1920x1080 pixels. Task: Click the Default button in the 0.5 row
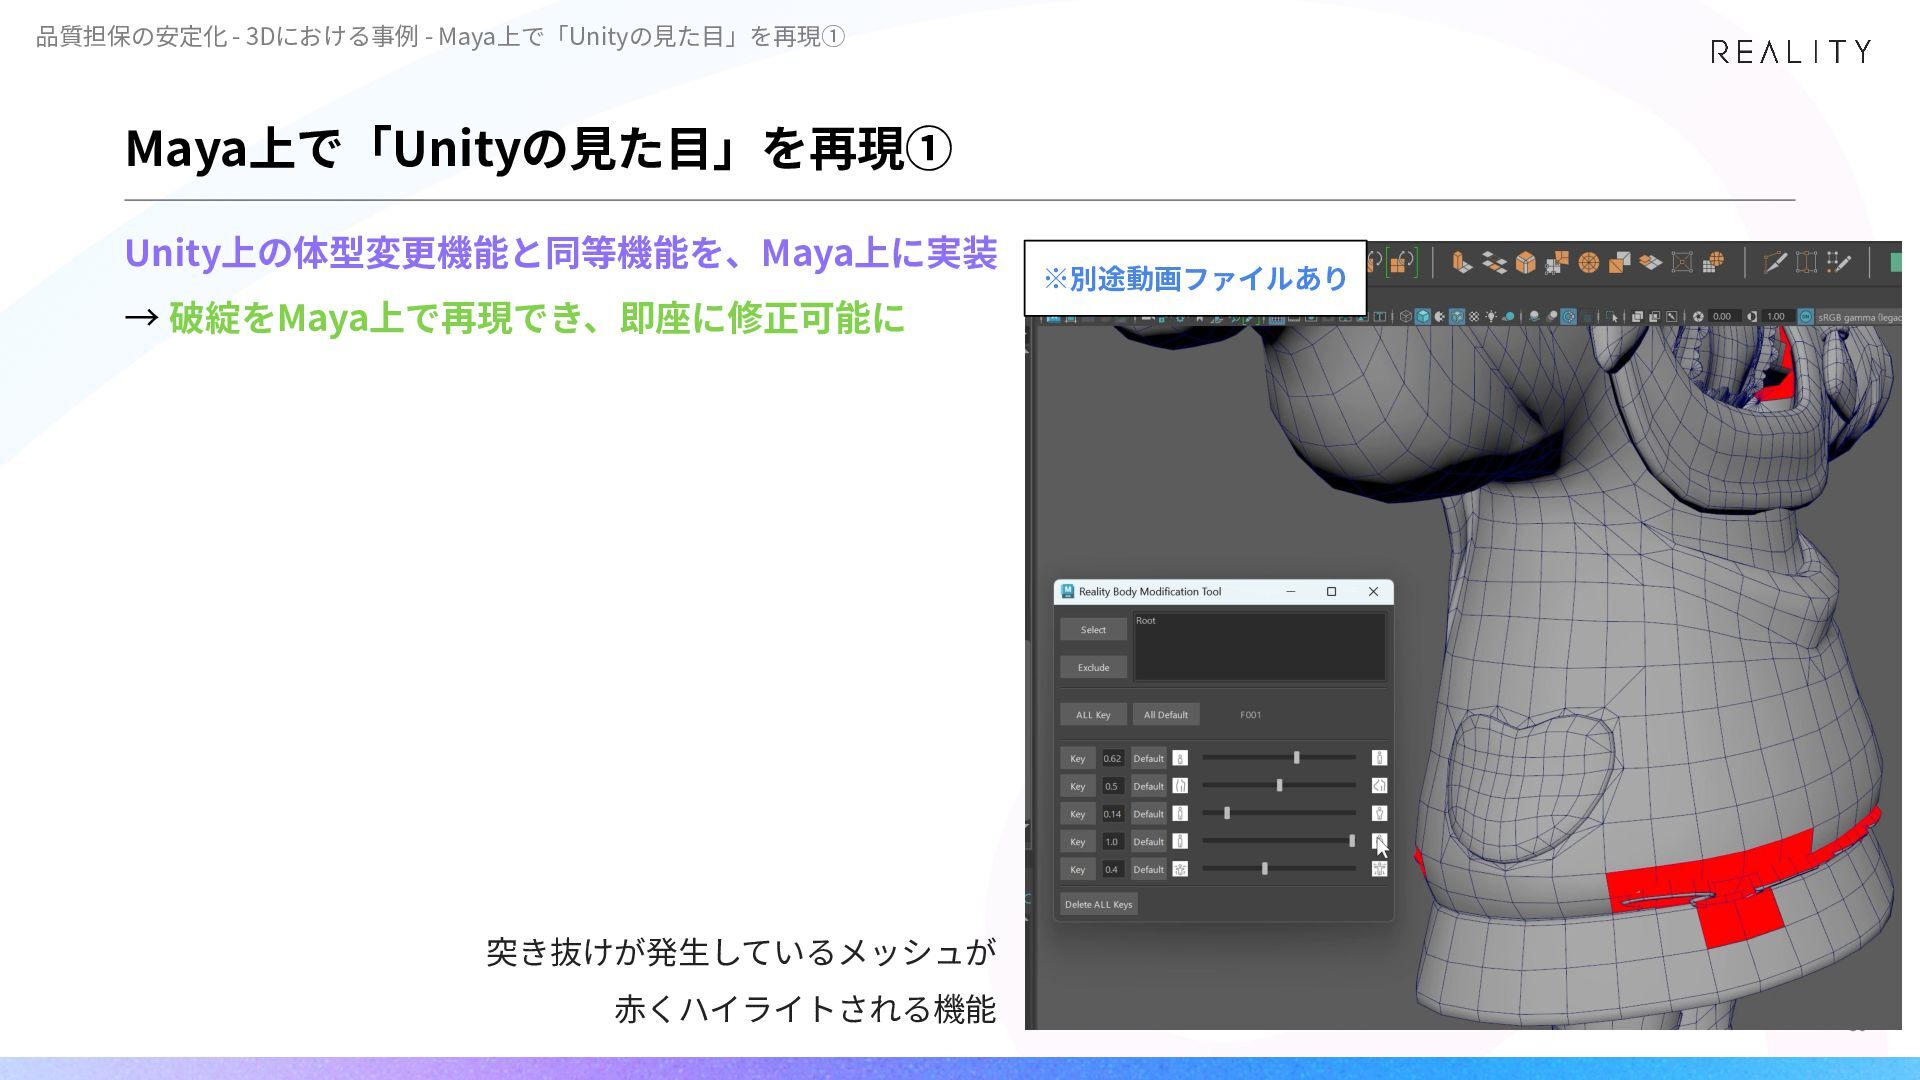[x=1149, y=787]
